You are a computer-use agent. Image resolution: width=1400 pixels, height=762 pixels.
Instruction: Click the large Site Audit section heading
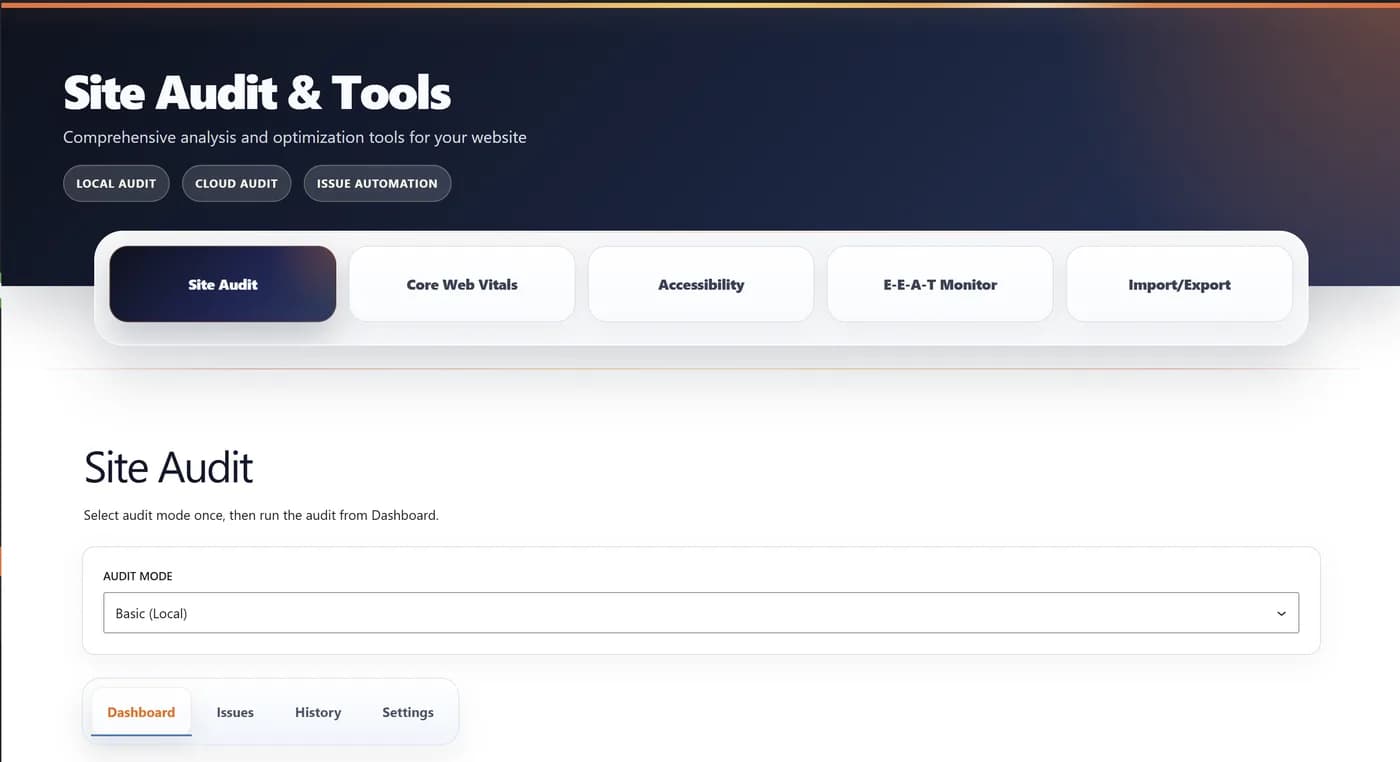[169, 467]
